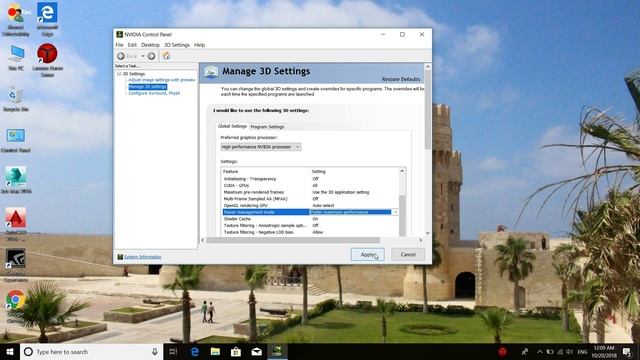The height and width of the screenshot is (360, 640).
Task: Click NVIDIA Control Panel taskbar button
Action: [x=277, y=351]
